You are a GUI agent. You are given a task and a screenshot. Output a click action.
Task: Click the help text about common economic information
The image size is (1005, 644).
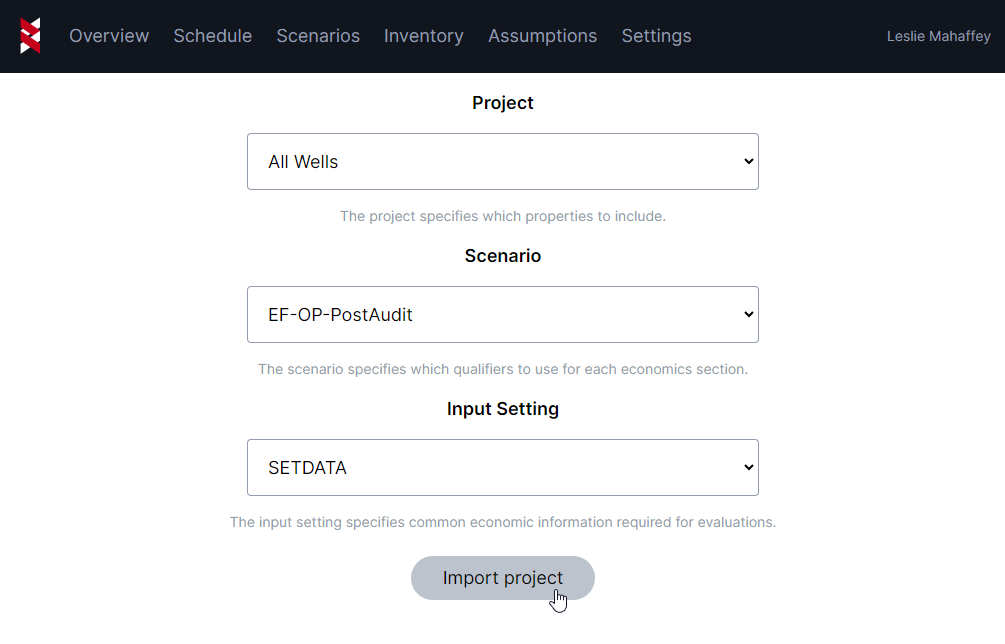[503, 522]
